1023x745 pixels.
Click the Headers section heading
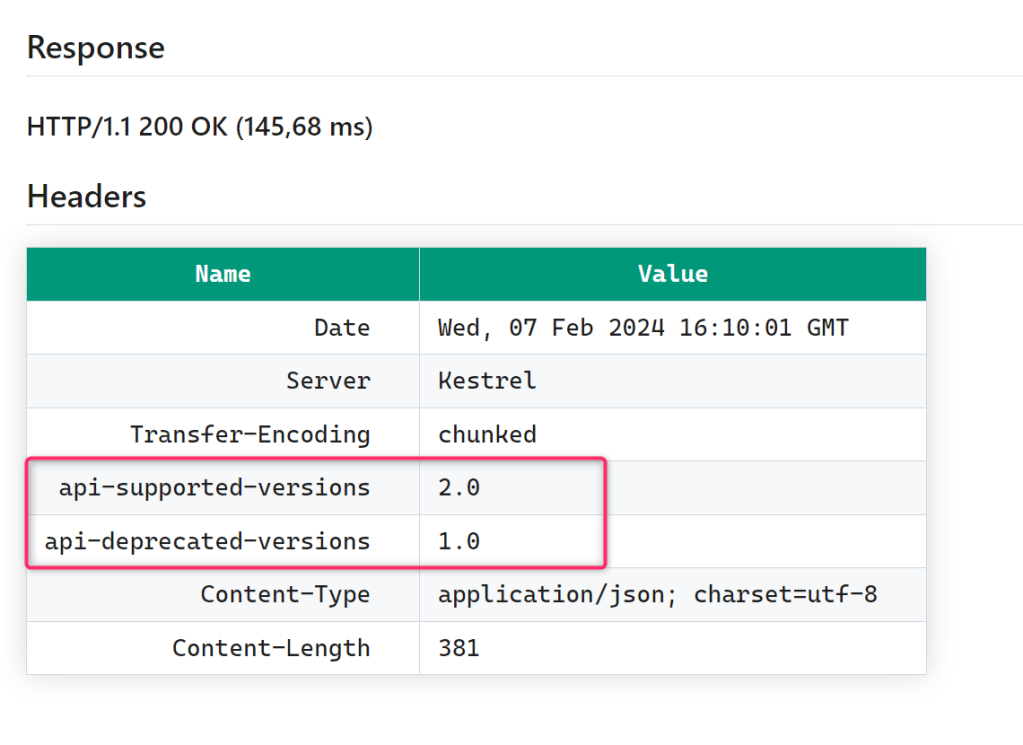[x=87, y=196]
